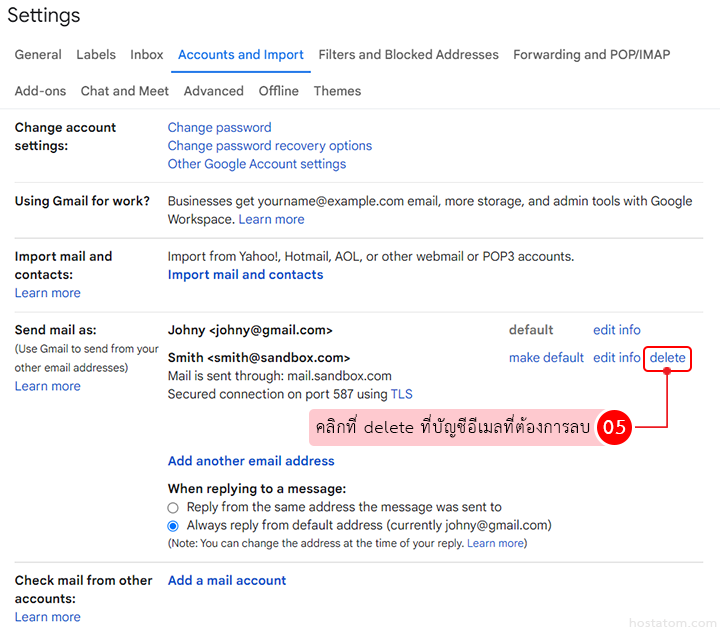Switch to the Labels tab

96,55
